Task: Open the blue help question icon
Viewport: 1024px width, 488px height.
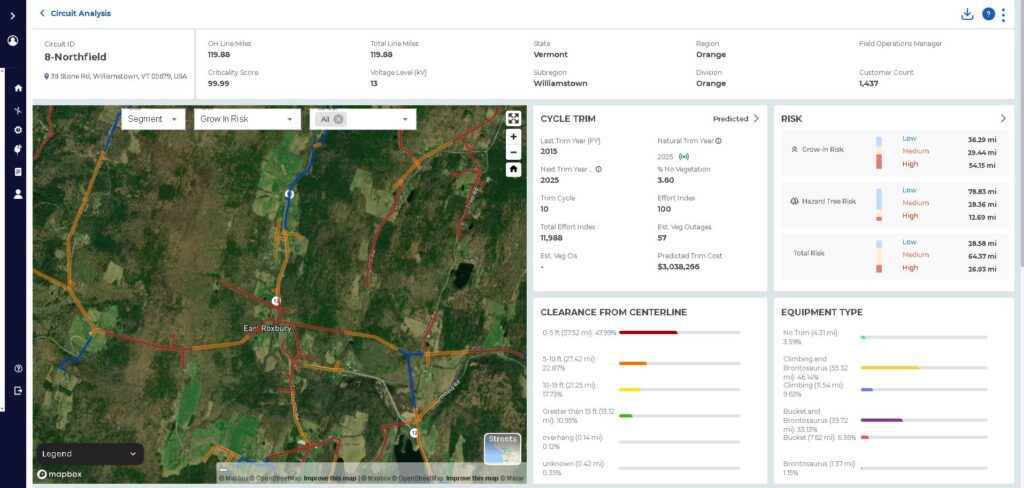Action: [988, 14]
